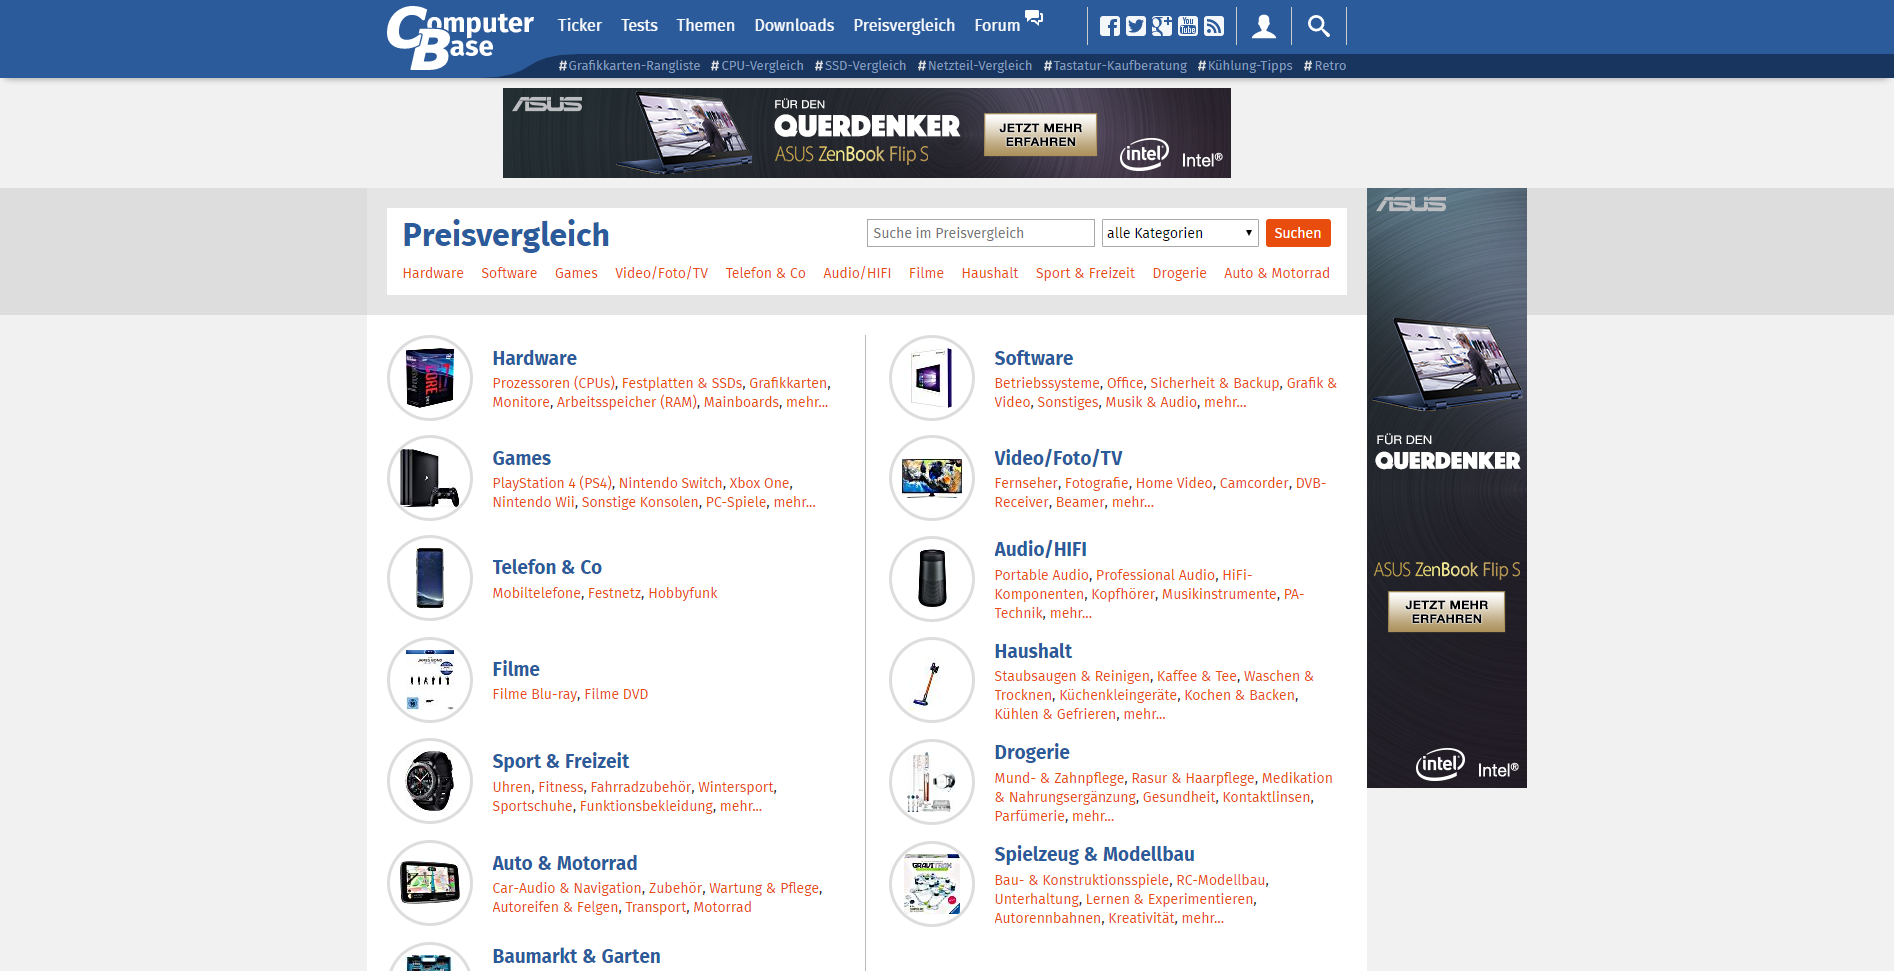
Task: Follow the #Tastatur-Kaufberatung link
Action: point(1115,66)
